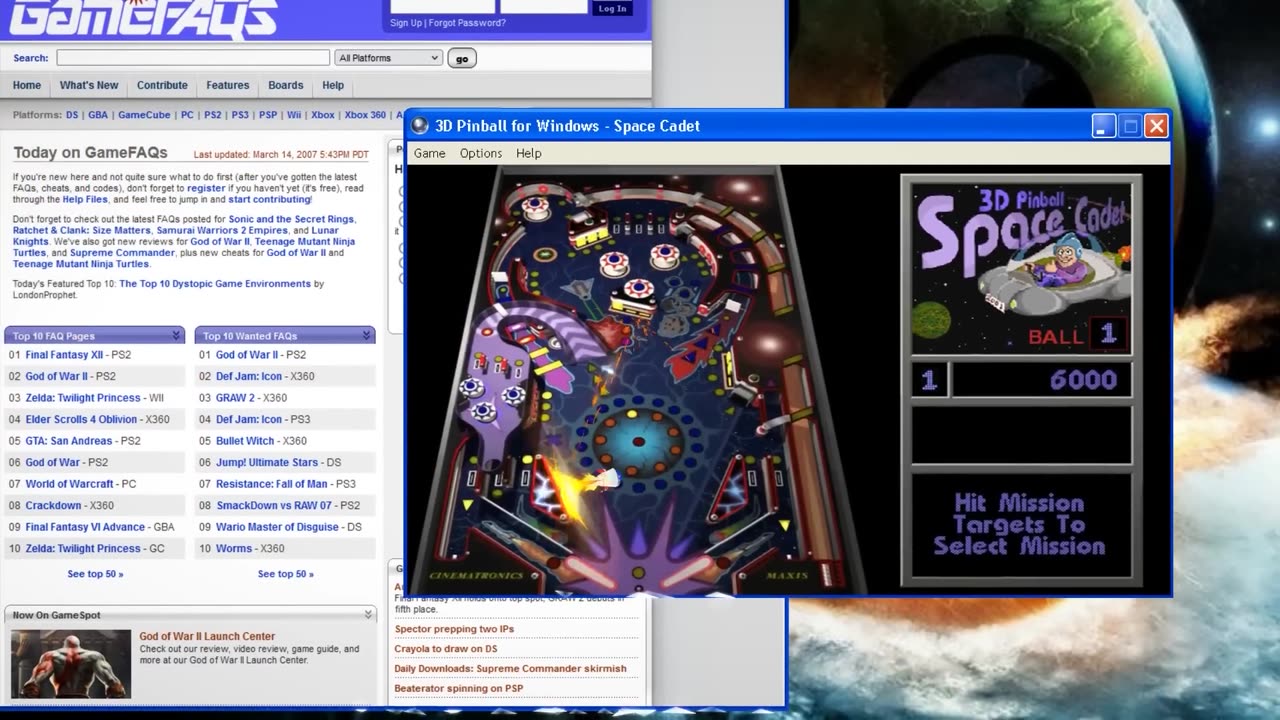The image size is (1280, 720).
Task: Open Wario Master of Disguise link
Action: tap(276, 527)
